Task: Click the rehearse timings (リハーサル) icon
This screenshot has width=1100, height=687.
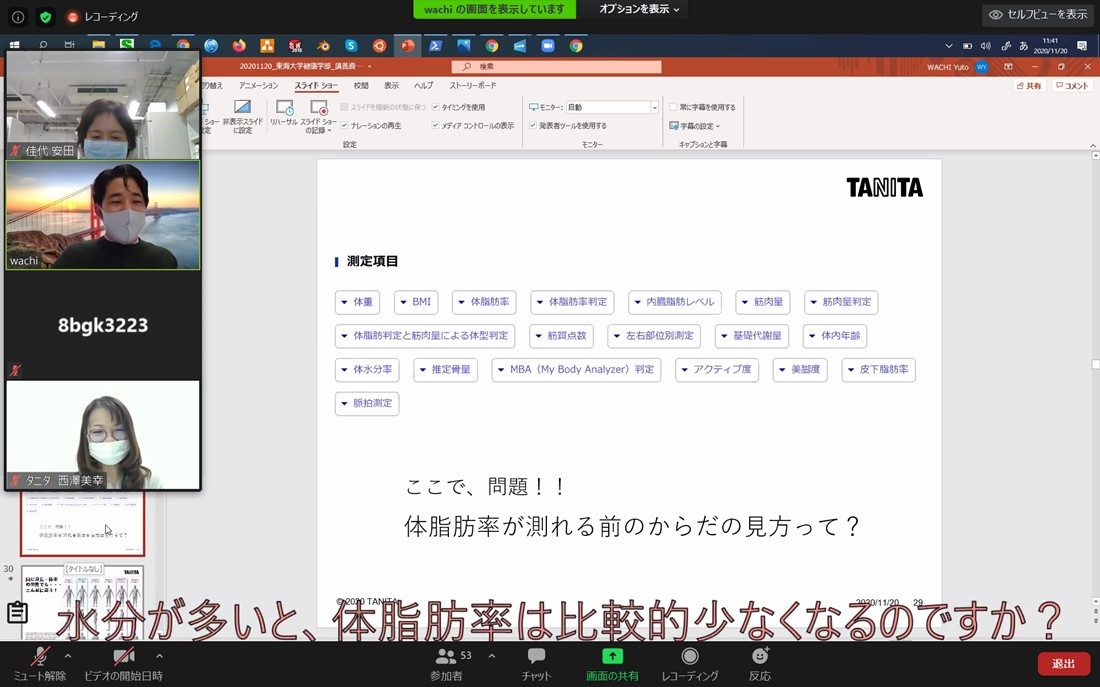Action: 284,113
